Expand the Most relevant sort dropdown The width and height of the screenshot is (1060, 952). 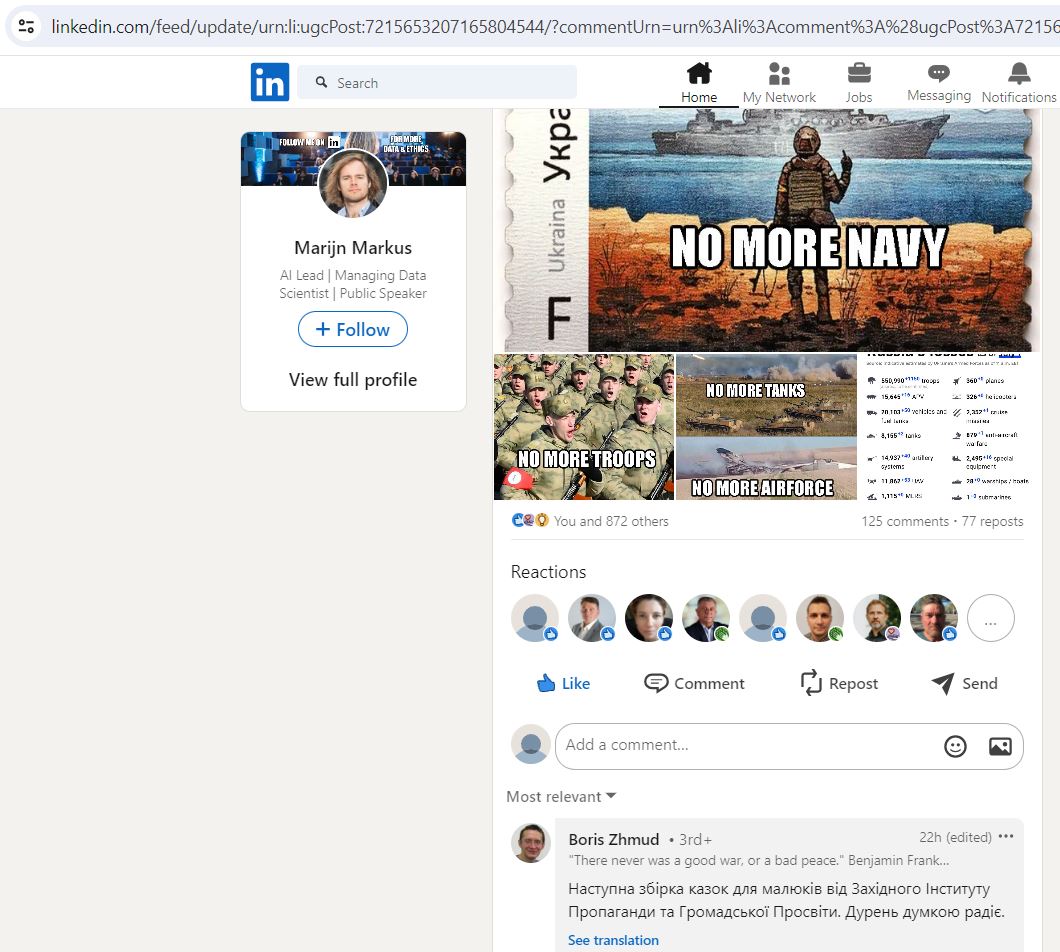(561, 796)
